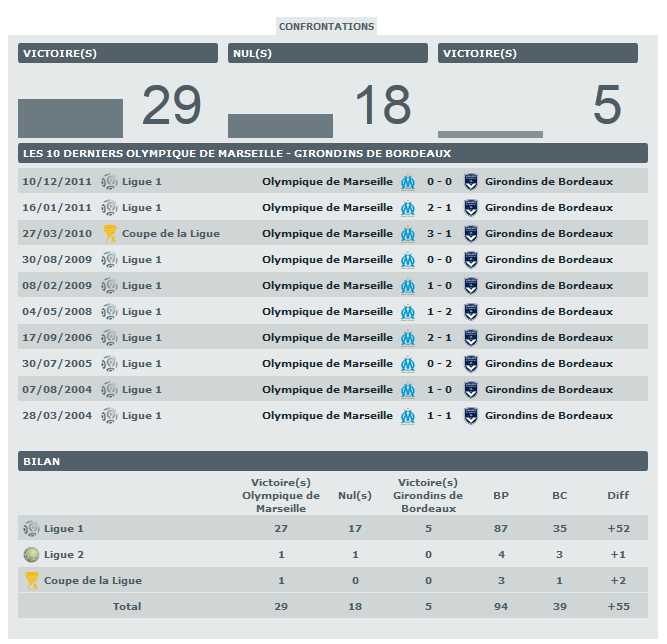Click Marseille crest in 04/05/2008 row
667x644 pixels.
click(407, 312)
